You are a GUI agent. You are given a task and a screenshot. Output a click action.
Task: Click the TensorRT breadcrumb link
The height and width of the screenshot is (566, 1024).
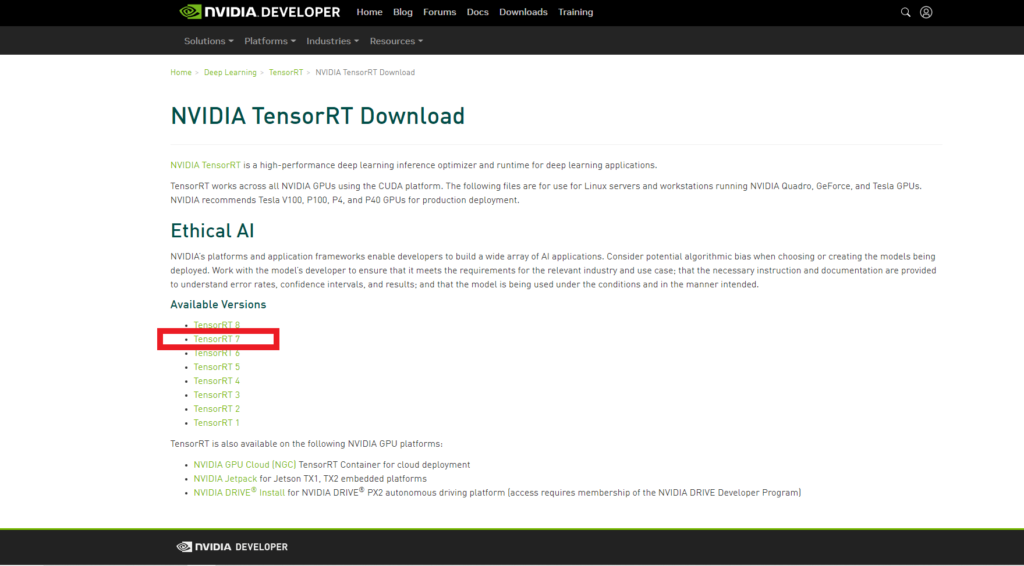(285, 72)
